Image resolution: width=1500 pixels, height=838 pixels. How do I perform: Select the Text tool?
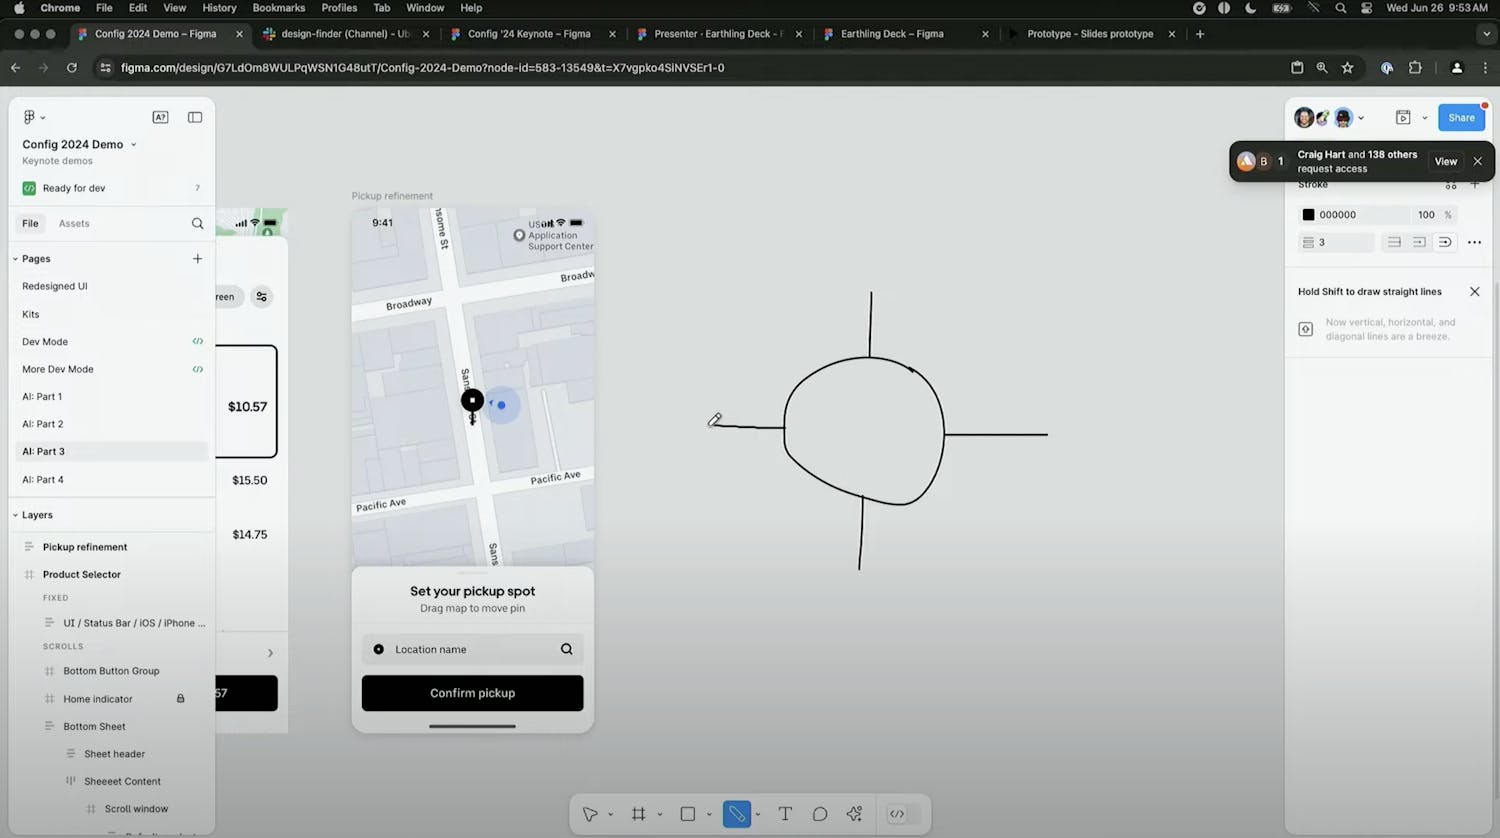(x=785, y=814)
